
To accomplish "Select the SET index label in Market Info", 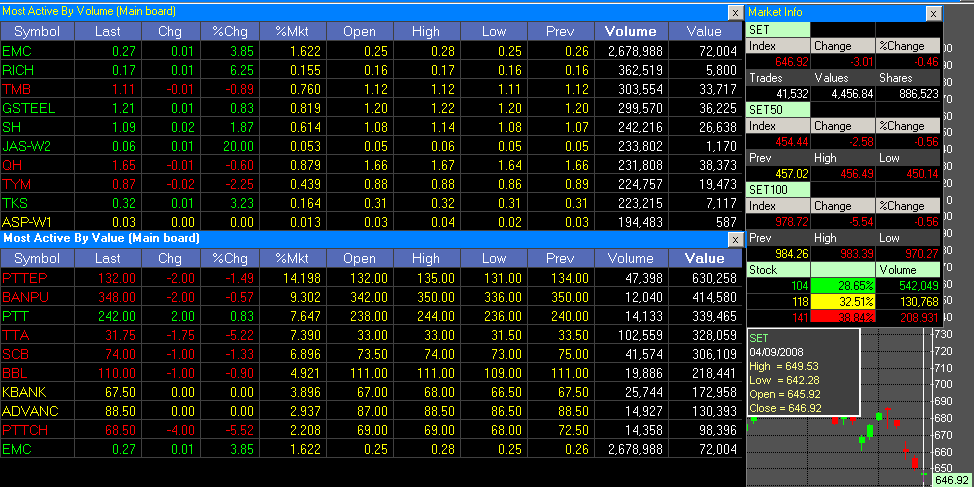I will [778, 29].
